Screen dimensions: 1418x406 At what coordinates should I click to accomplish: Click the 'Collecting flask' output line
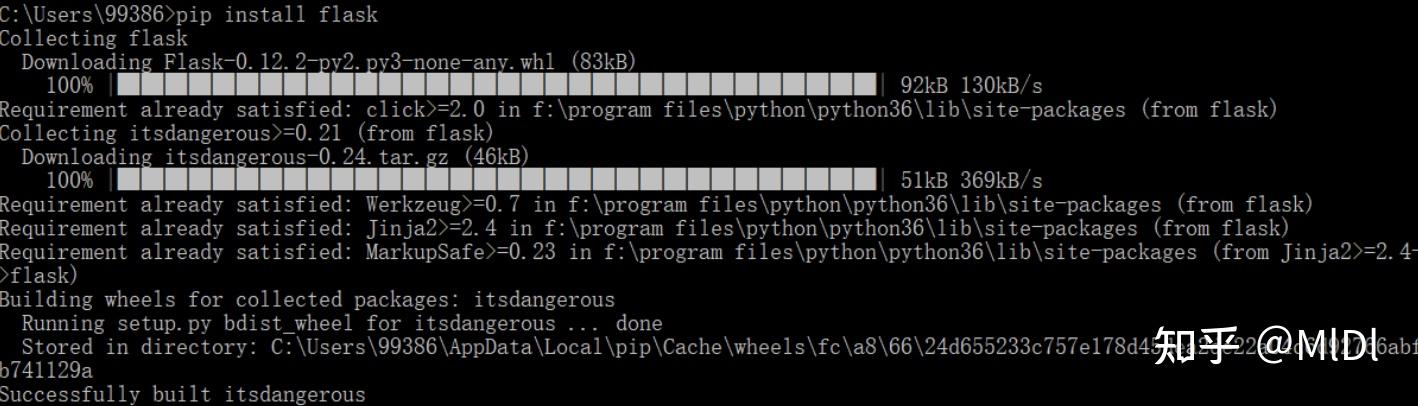pos(94,38)
